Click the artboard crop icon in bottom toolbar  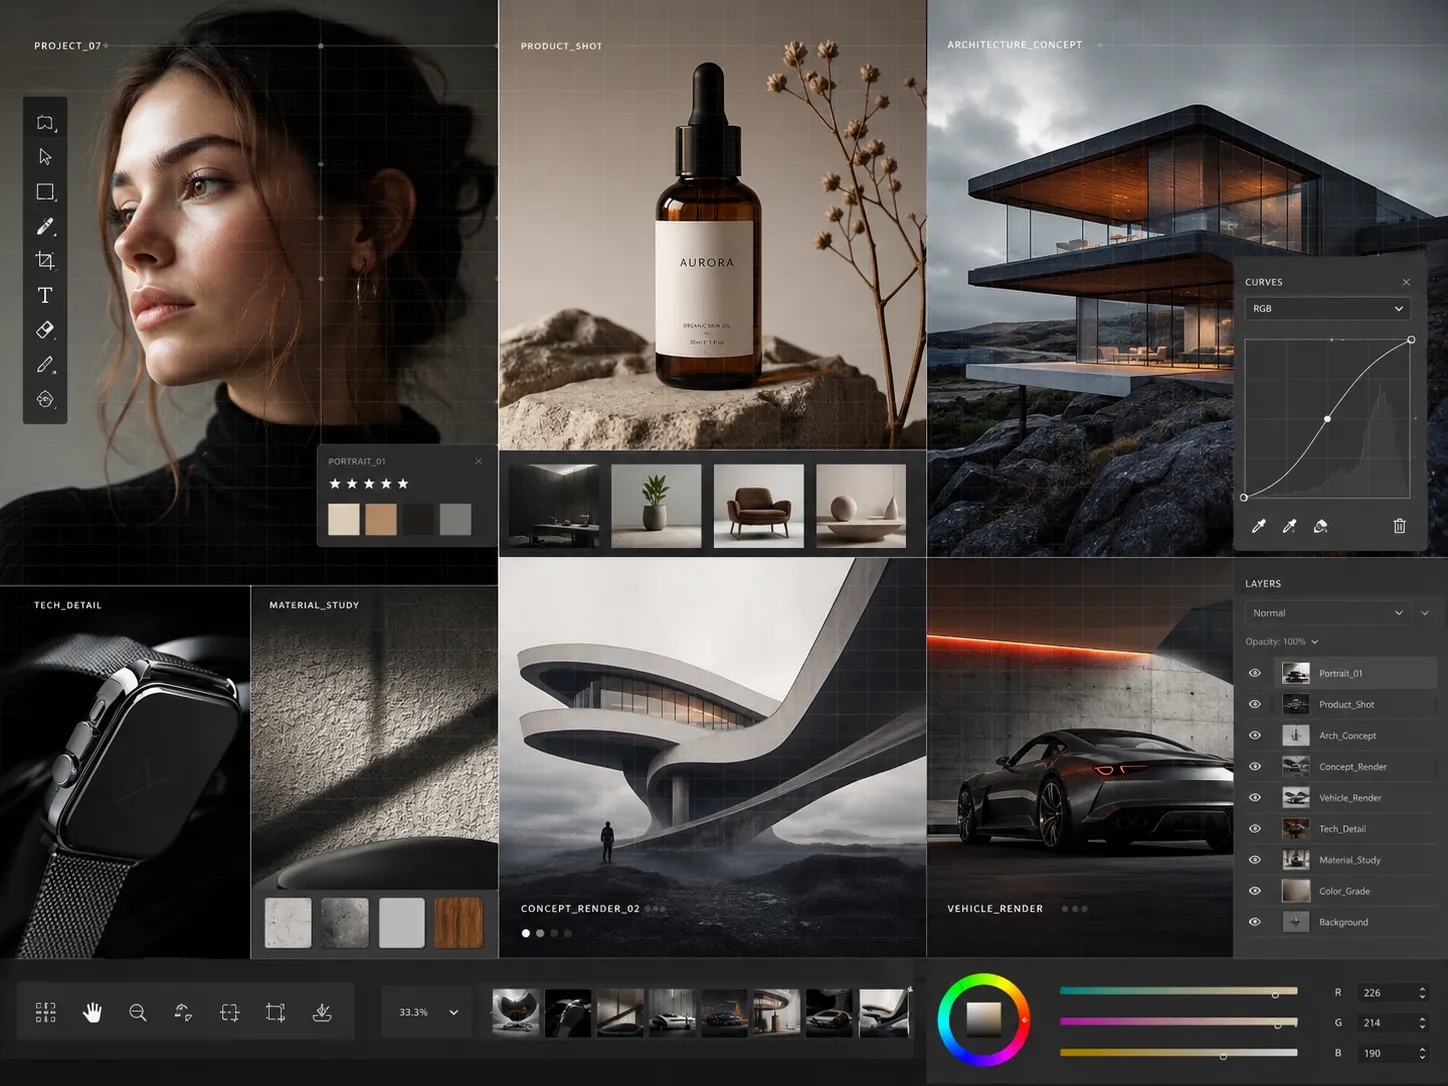[x=275, y=1013]
